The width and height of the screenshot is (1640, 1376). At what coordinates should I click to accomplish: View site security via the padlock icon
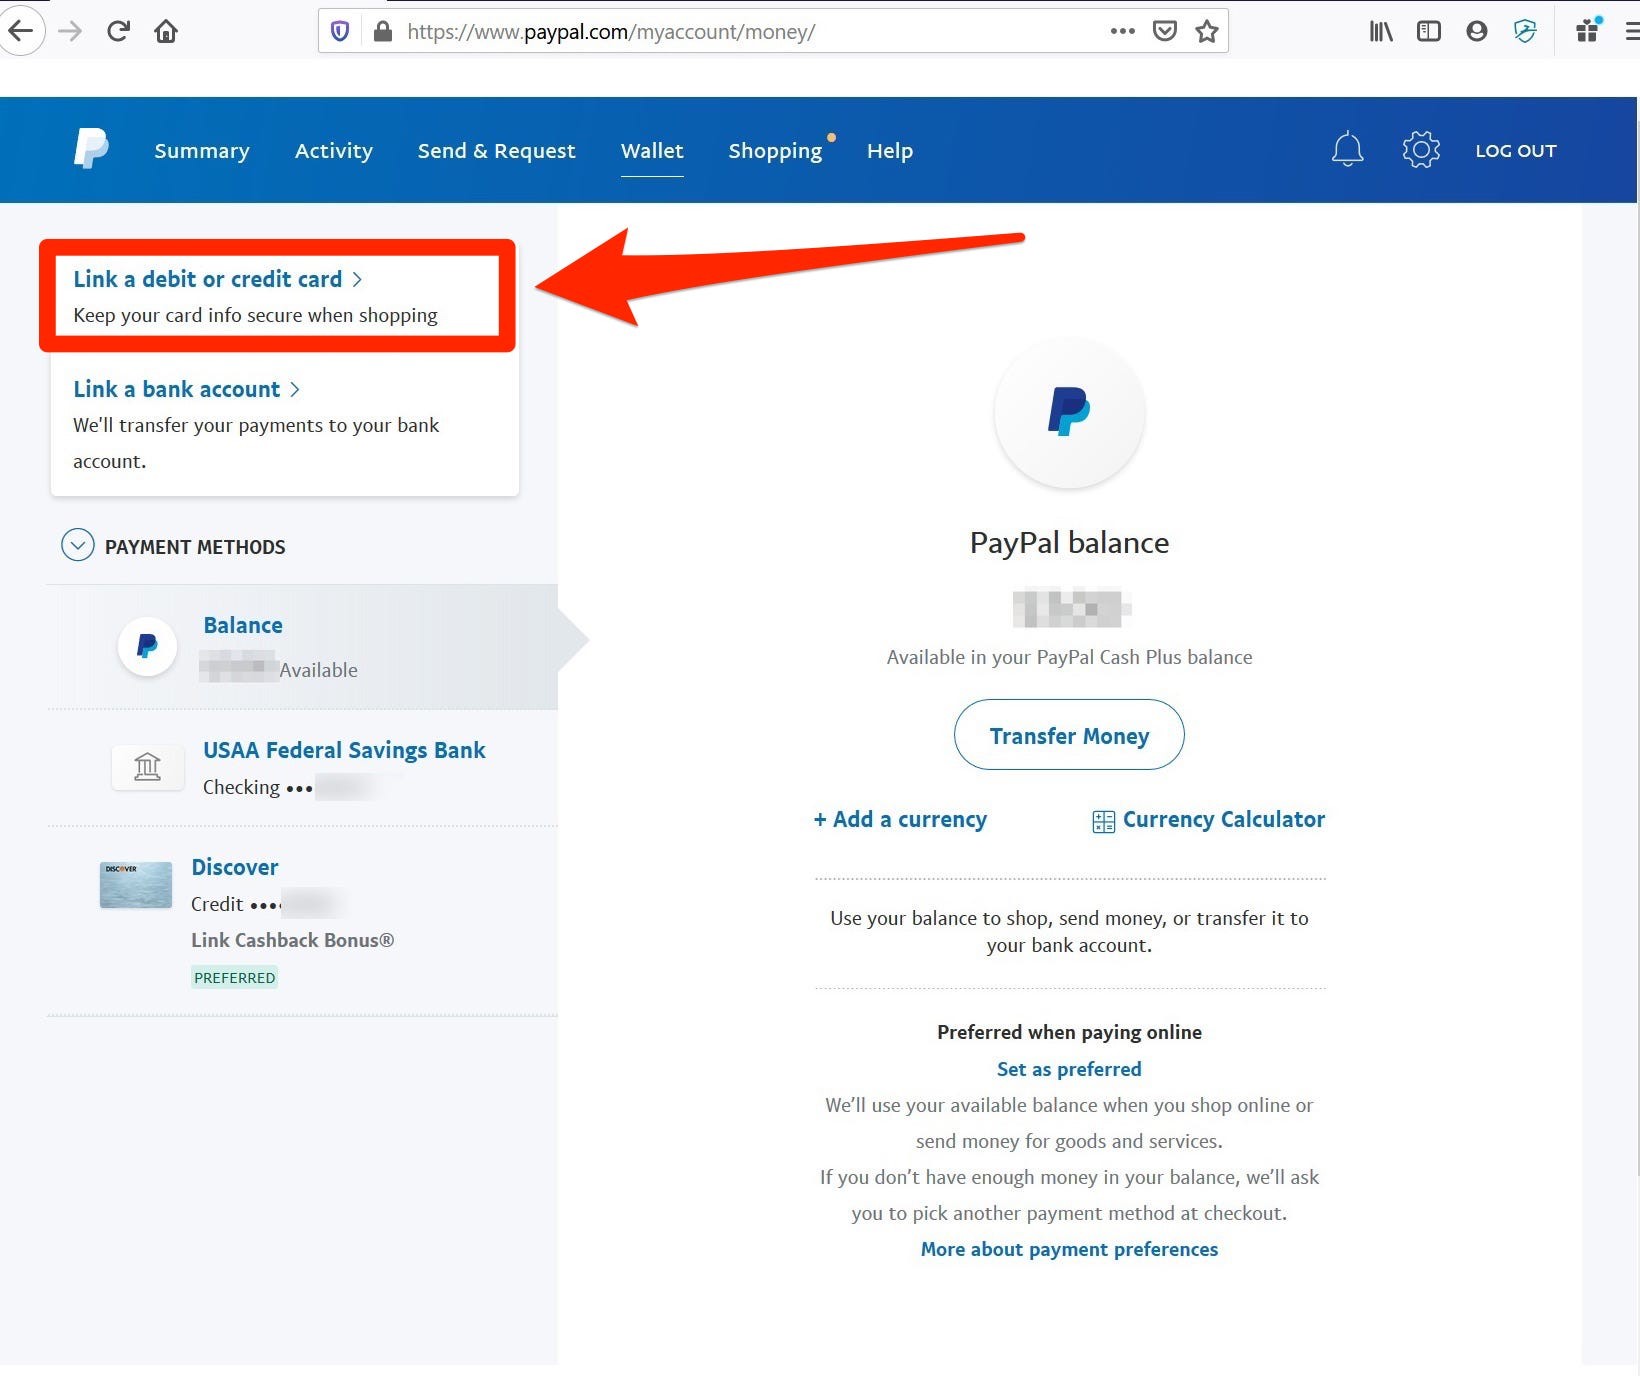point(382,31)
